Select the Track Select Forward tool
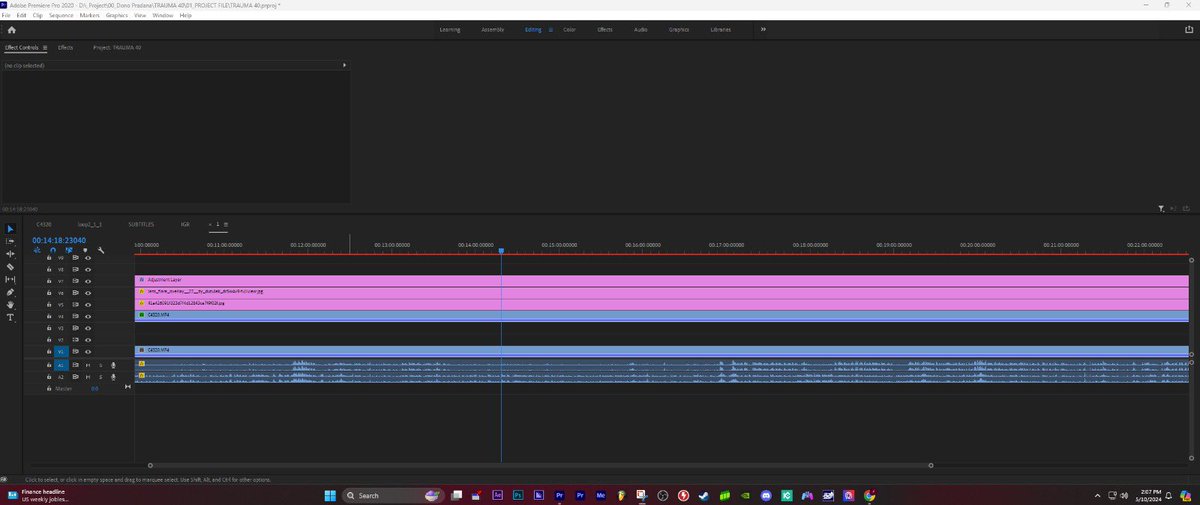The image size is (1200, 505). [10, 241]
